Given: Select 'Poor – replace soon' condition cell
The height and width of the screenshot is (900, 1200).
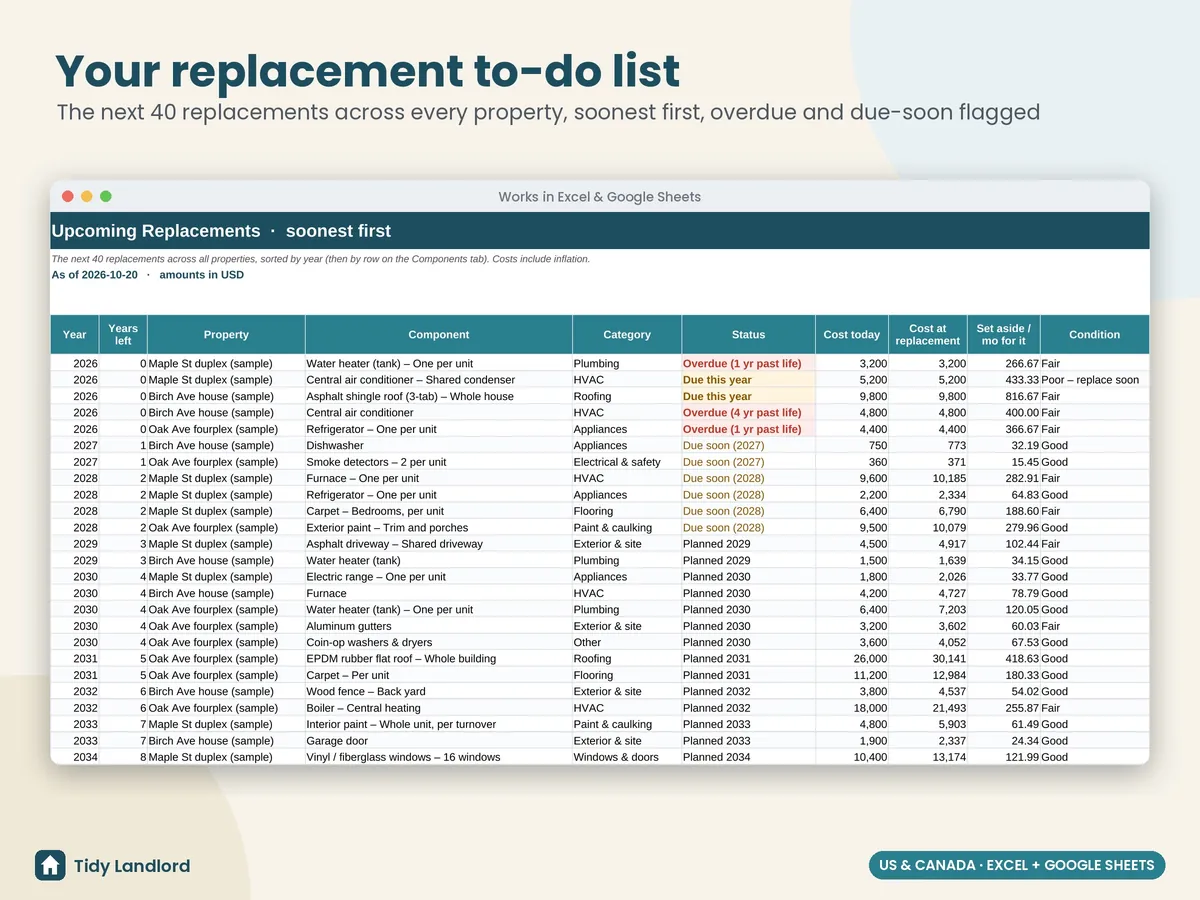Looking at the screenshot, I should [1095, 380].
